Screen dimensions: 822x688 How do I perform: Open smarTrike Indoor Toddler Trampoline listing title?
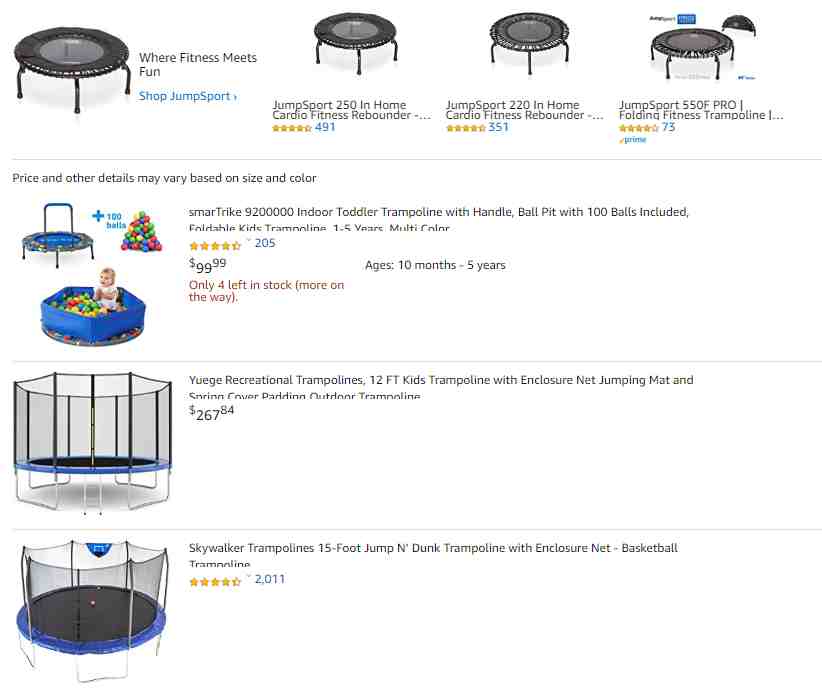pos(438,219)
